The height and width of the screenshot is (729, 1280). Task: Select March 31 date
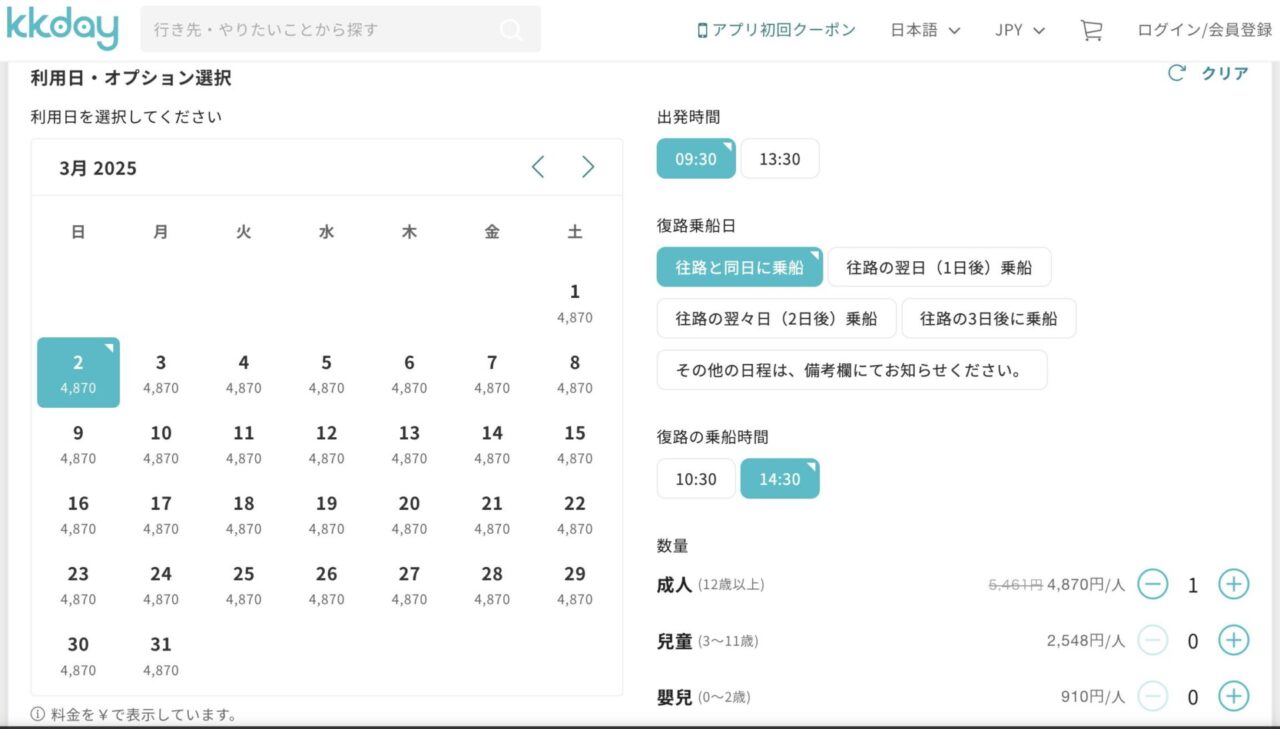[161, 655]
